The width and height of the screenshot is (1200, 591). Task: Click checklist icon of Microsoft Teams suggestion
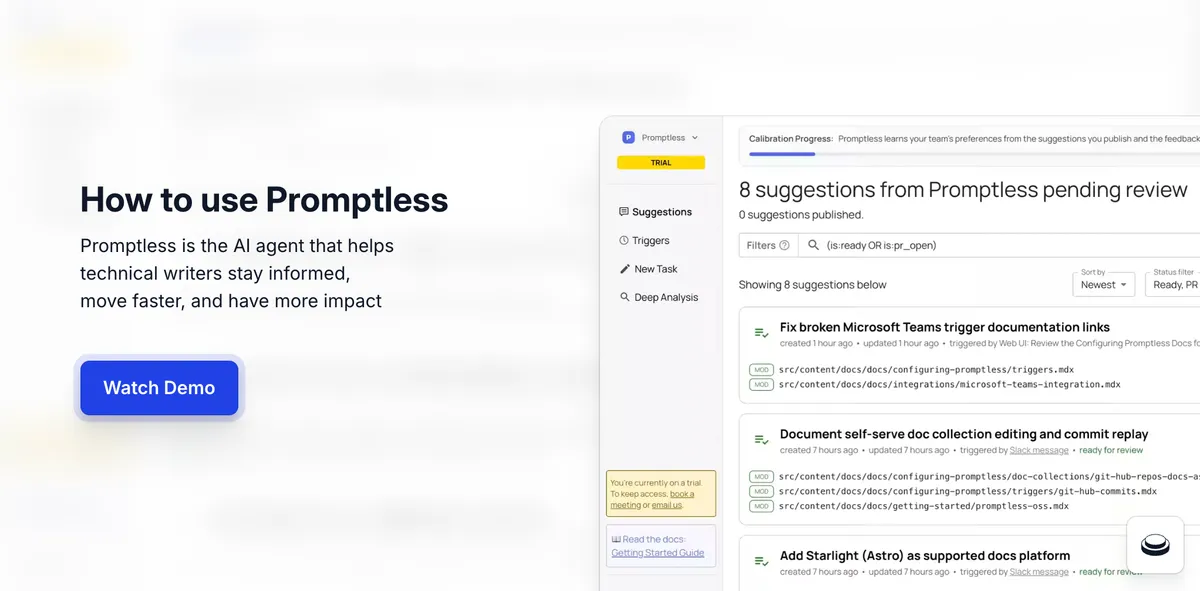click(x=761, y=332)
